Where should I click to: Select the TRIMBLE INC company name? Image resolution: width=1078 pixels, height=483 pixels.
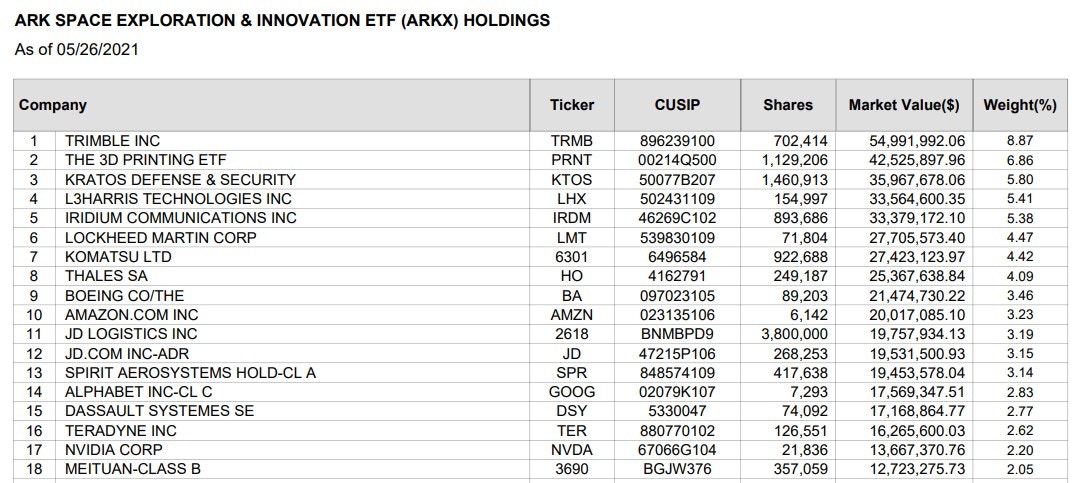pyautogui.click(x=112, y=141)
